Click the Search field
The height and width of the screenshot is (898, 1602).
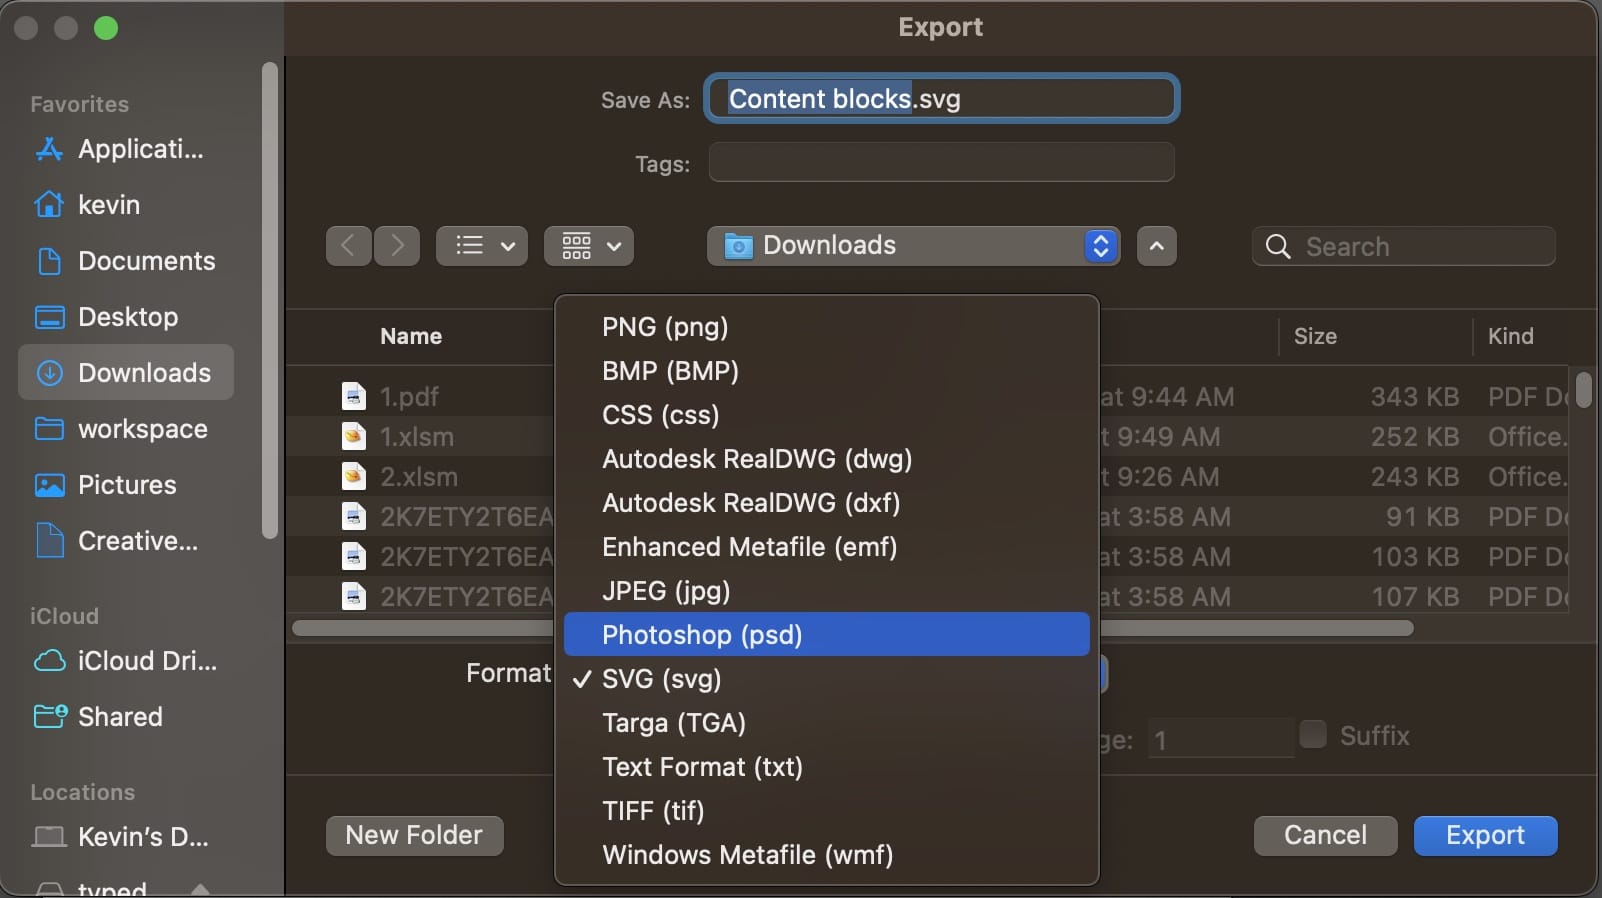tap(1404, 246)
